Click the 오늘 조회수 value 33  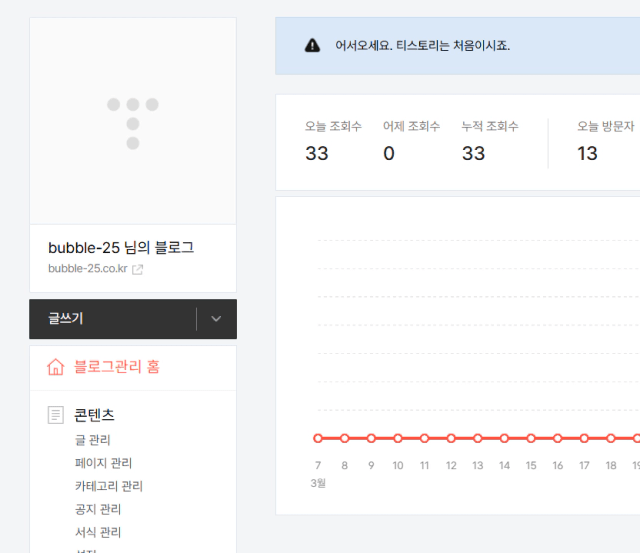click(317, 154)
